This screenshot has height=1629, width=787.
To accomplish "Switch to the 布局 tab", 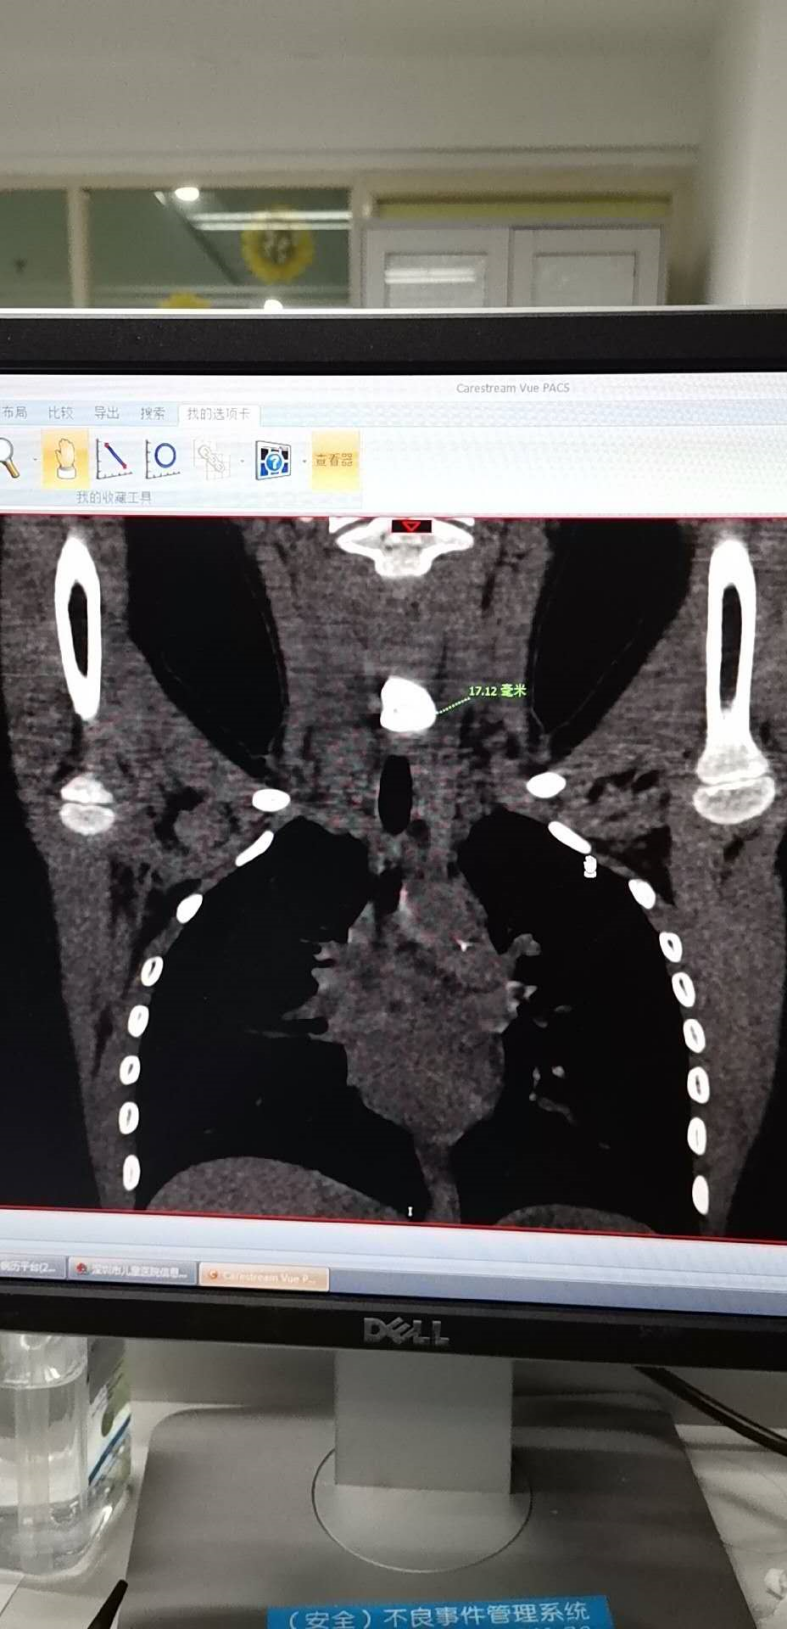I will pyautogui.click(x=14, y=412).
